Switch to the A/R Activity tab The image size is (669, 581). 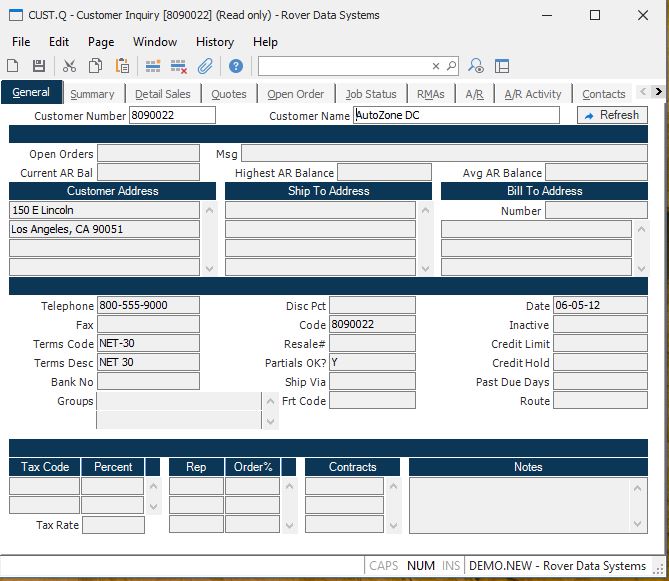[x=532, y=94]
